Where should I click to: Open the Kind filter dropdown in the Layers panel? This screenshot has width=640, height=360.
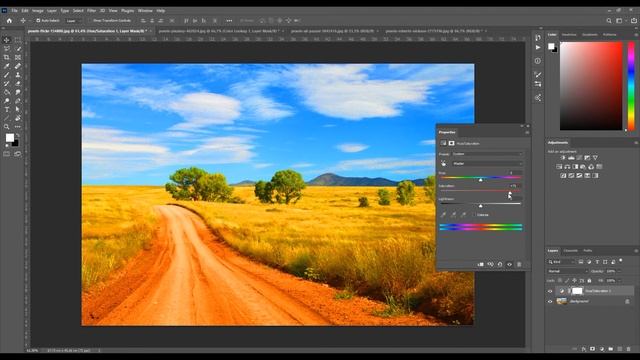coord(561,262)
